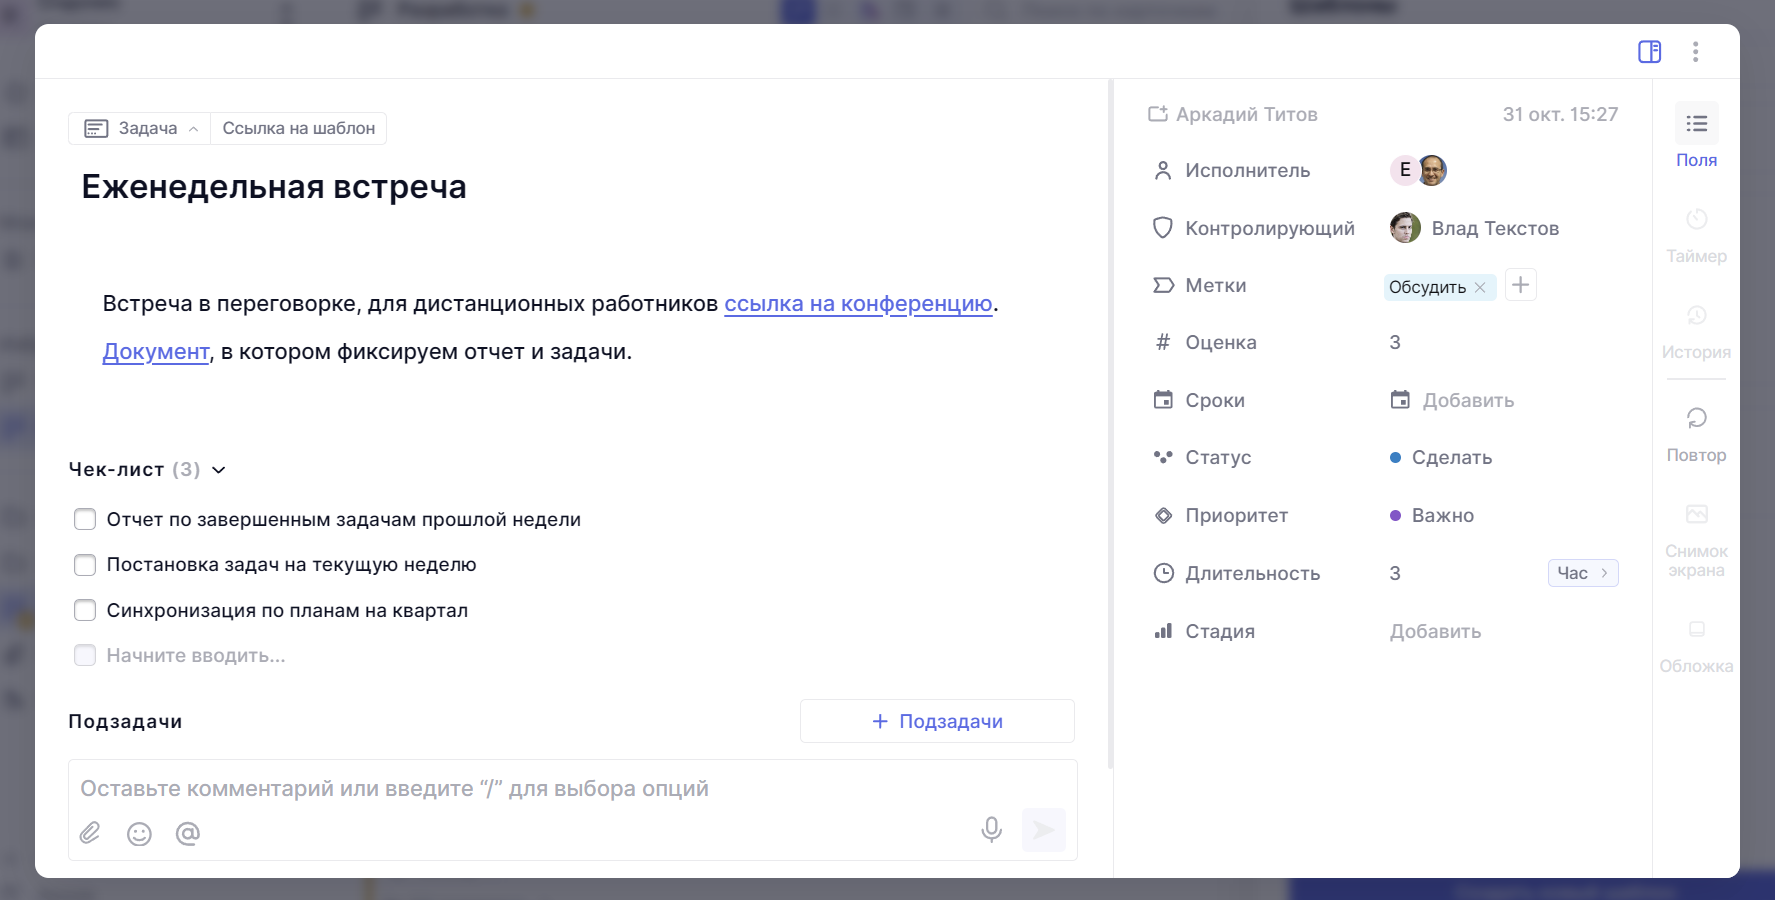Open the emoji picker in comment box
This screenshot has height=900, width=1775.
139,834
